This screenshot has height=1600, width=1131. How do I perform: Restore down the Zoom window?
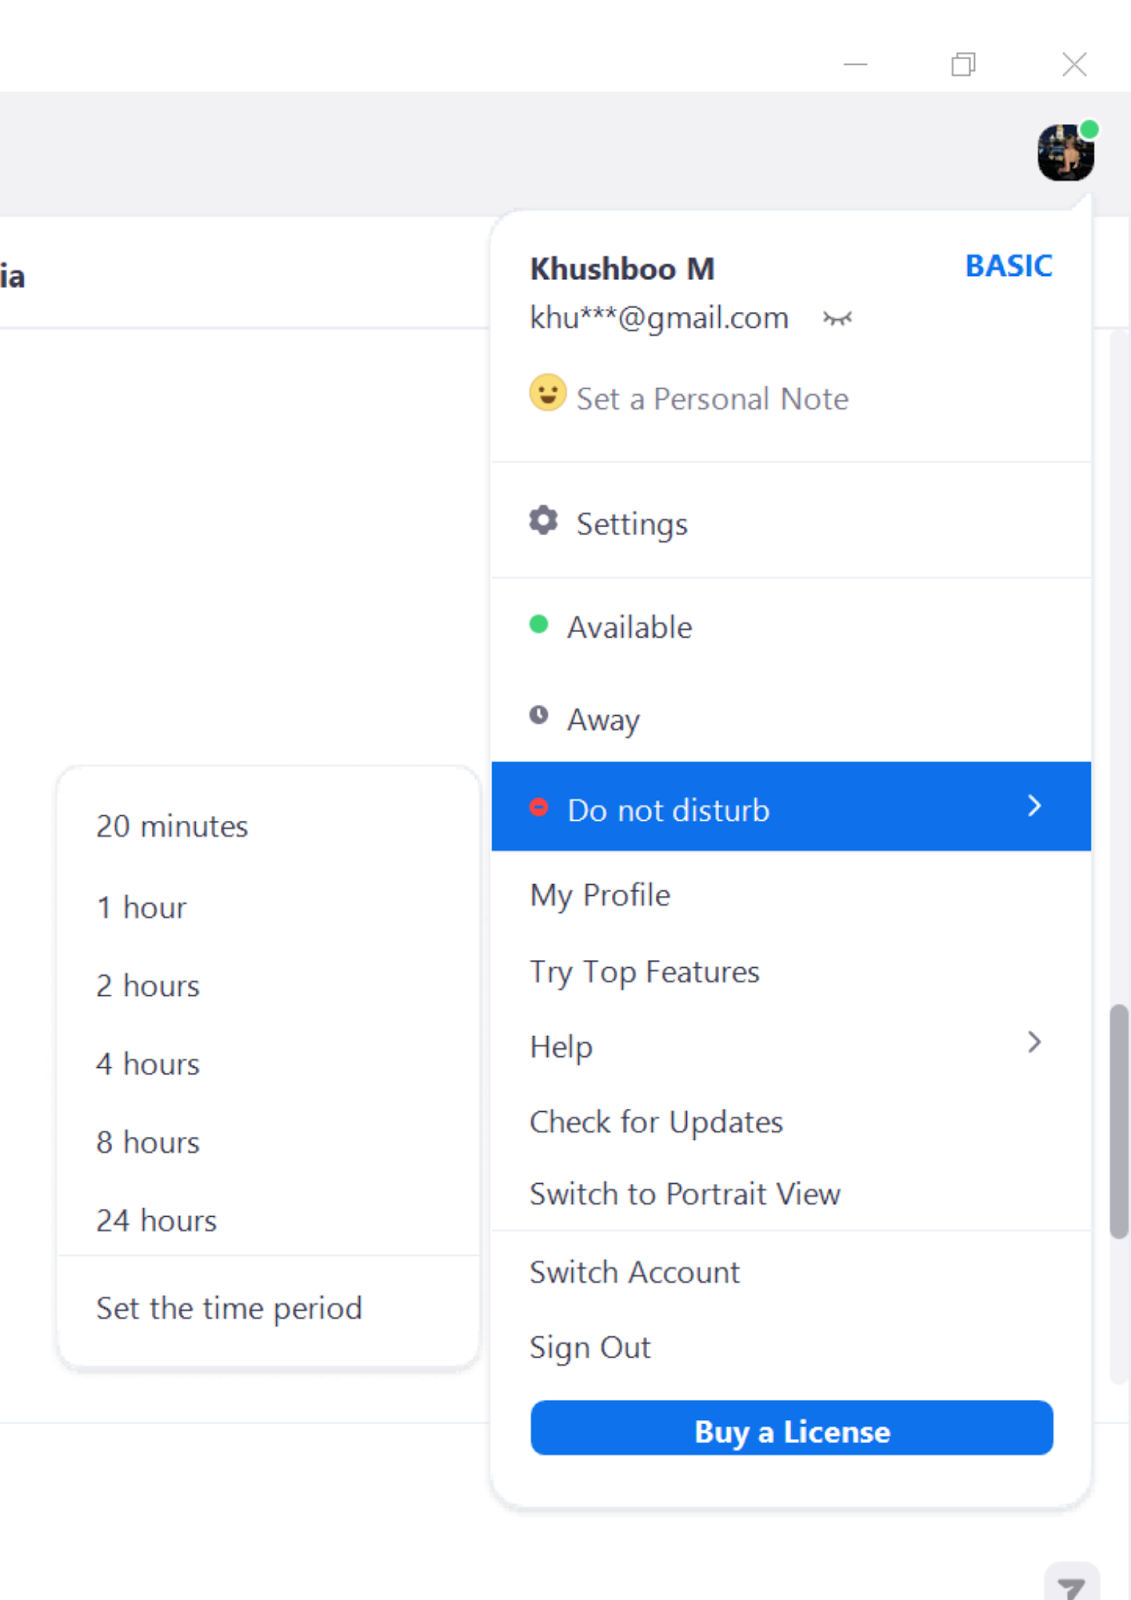point(963,64)
